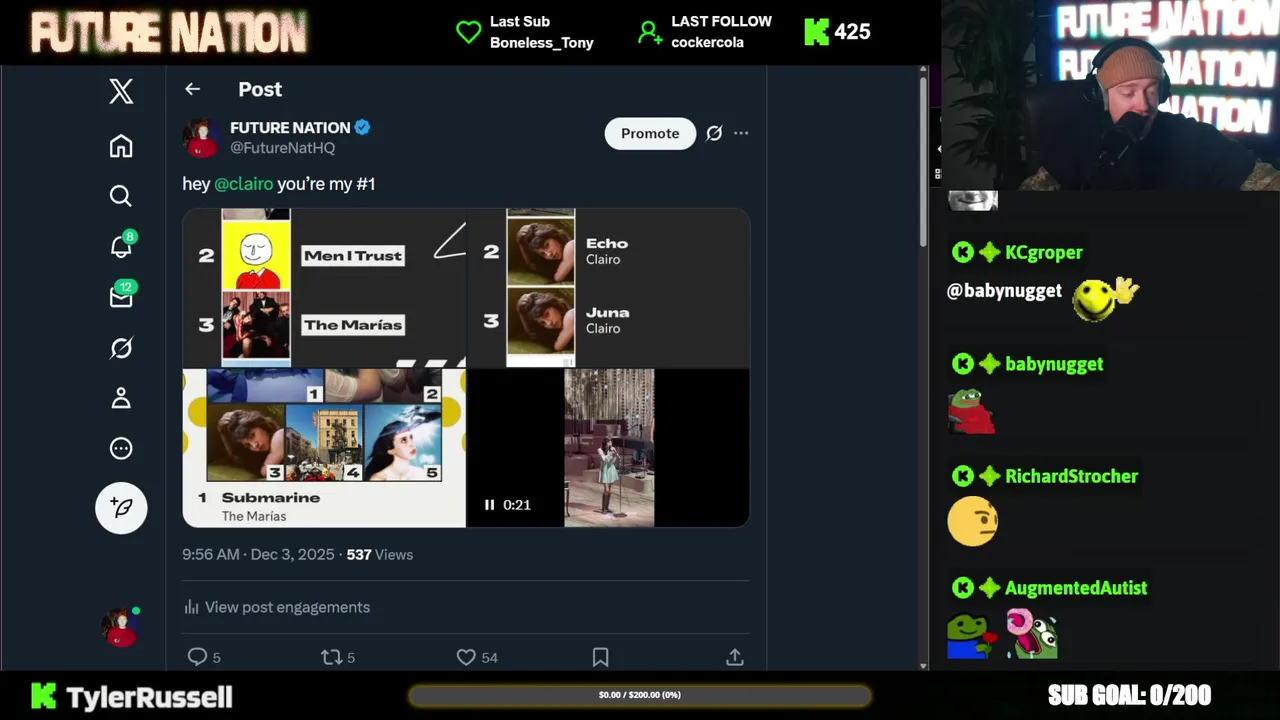Open the Men I Trust image
The image size is (1280, 720).
[x=324, y=288]
